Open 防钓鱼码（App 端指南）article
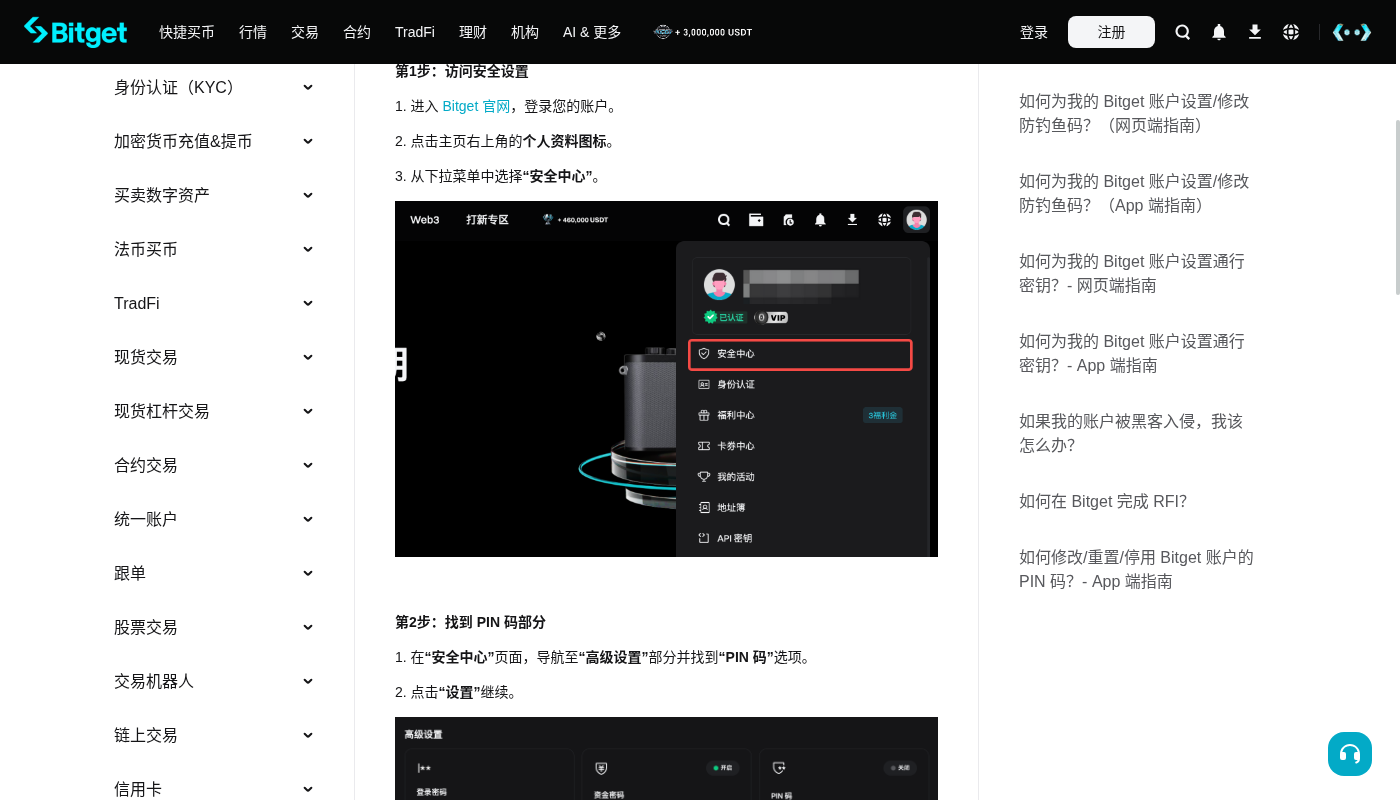The height and width of the screenshot is (800, 1400). [x=1134, y=193]
